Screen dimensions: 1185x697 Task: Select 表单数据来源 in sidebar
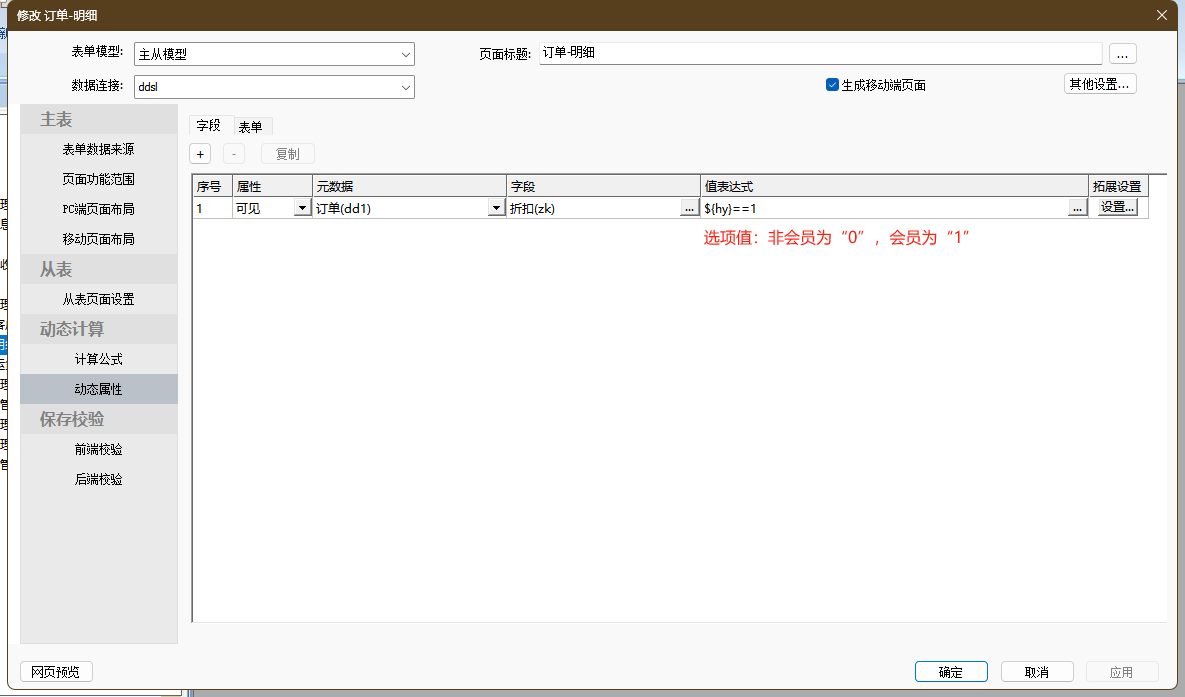tap(99, 149)
